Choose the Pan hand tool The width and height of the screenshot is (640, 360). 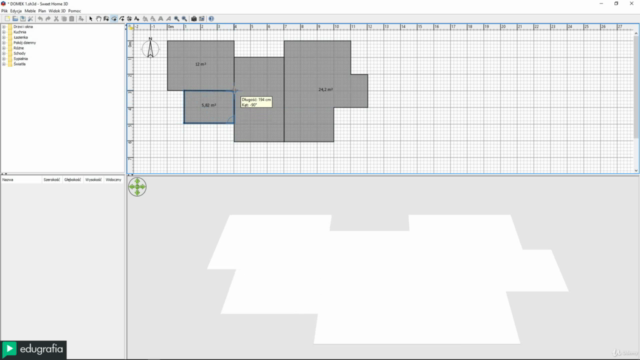[99, 19]
